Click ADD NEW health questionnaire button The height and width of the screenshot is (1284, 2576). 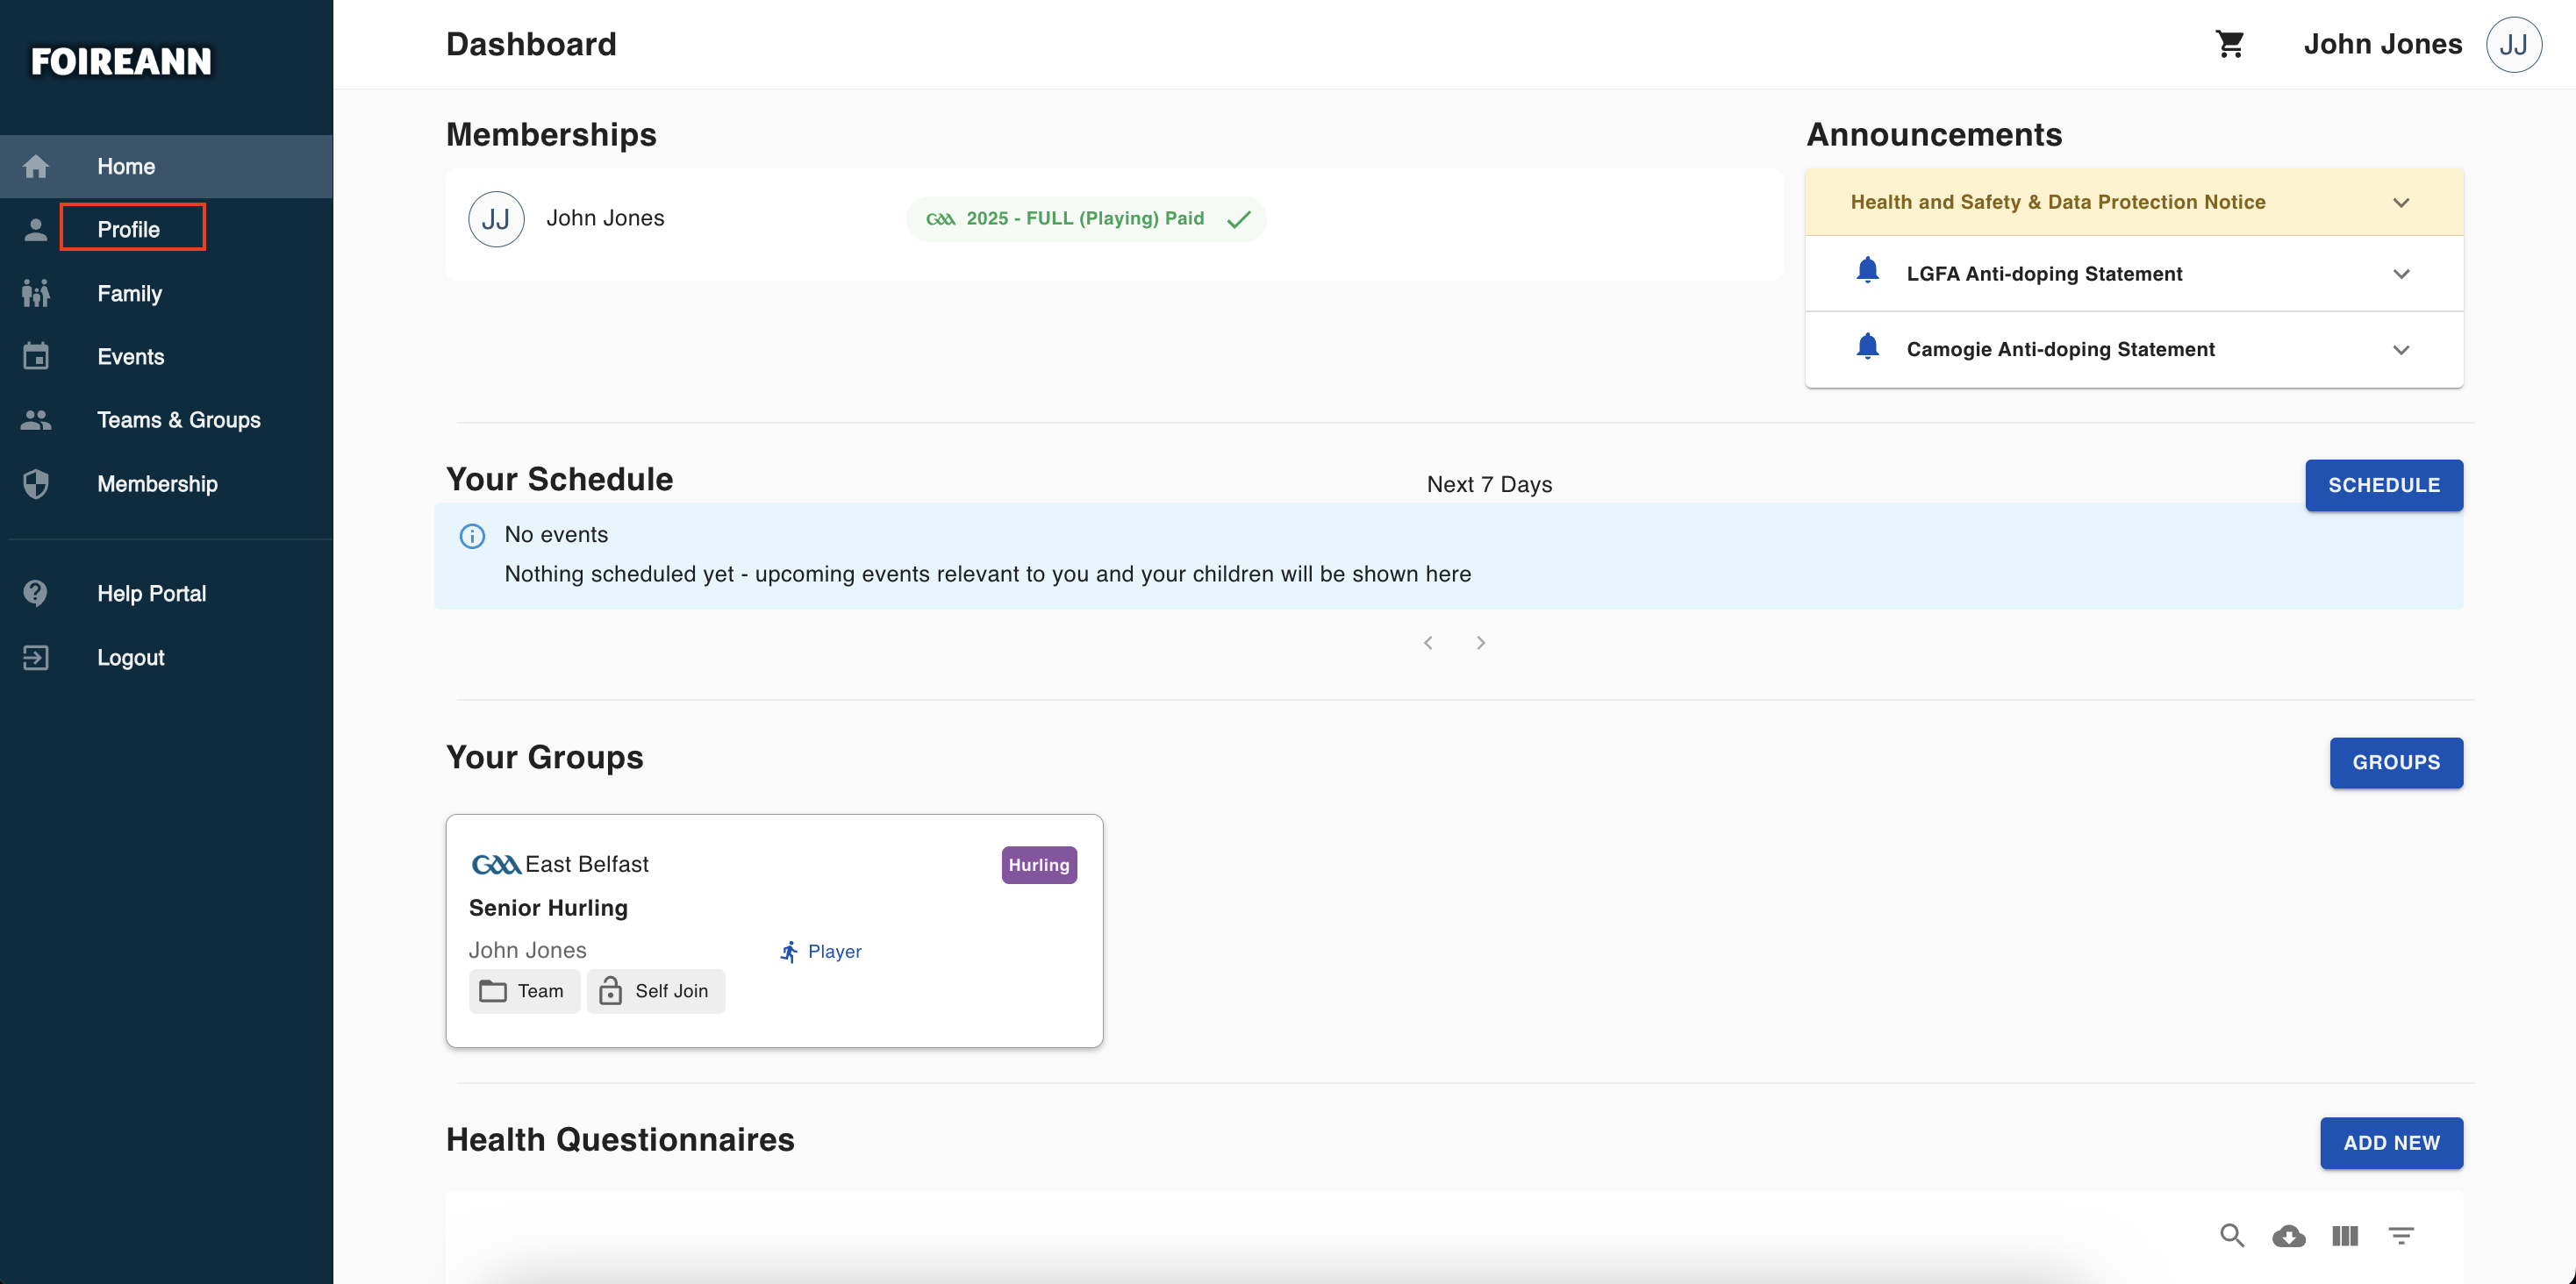click(x=2391, y=1143)
